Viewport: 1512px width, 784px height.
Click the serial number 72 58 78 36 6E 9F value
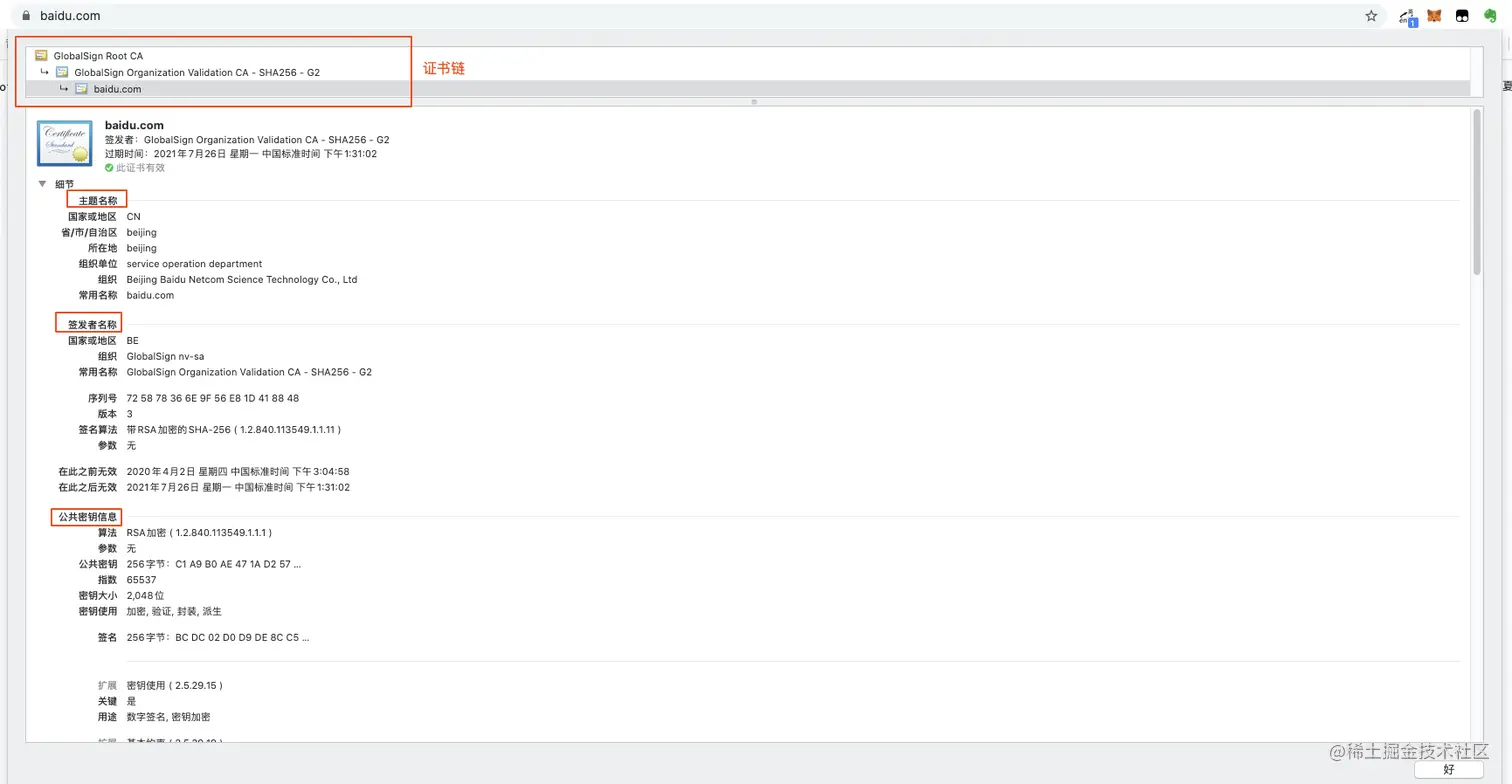213,398
